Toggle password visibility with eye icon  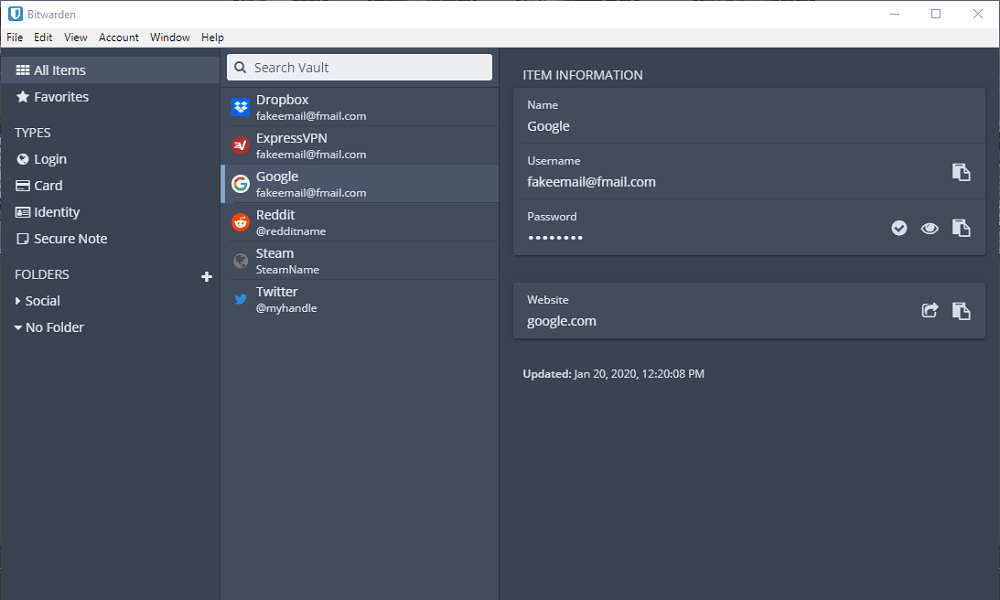(x=930, y=228)
